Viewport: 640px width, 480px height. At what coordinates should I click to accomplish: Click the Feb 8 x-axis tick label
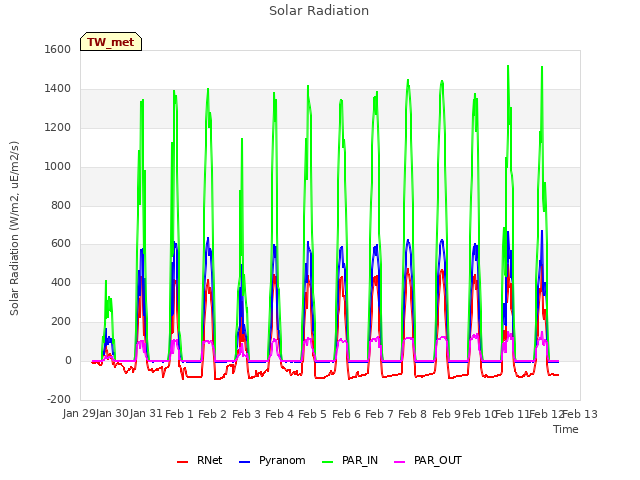(x=412, y=414)
